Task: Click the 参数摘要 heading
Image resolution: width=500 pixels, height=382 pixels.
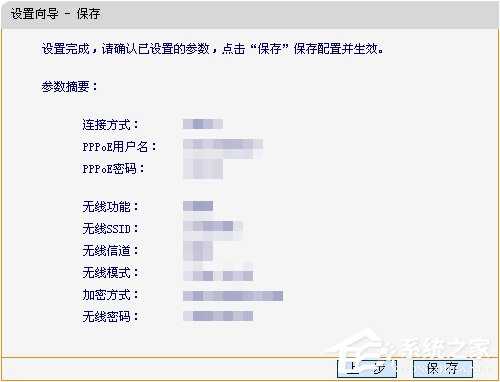Action: (70, 87)
